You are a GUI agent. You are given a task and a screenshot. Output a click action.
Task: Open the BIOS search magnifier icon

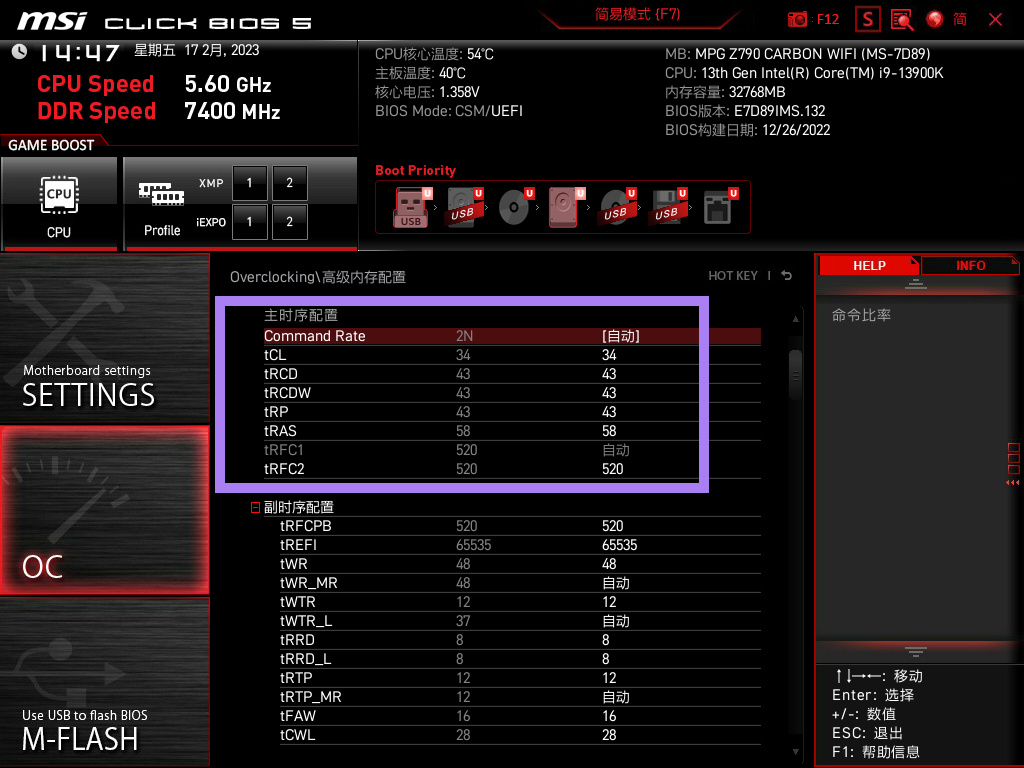click(x=902, y=19)
